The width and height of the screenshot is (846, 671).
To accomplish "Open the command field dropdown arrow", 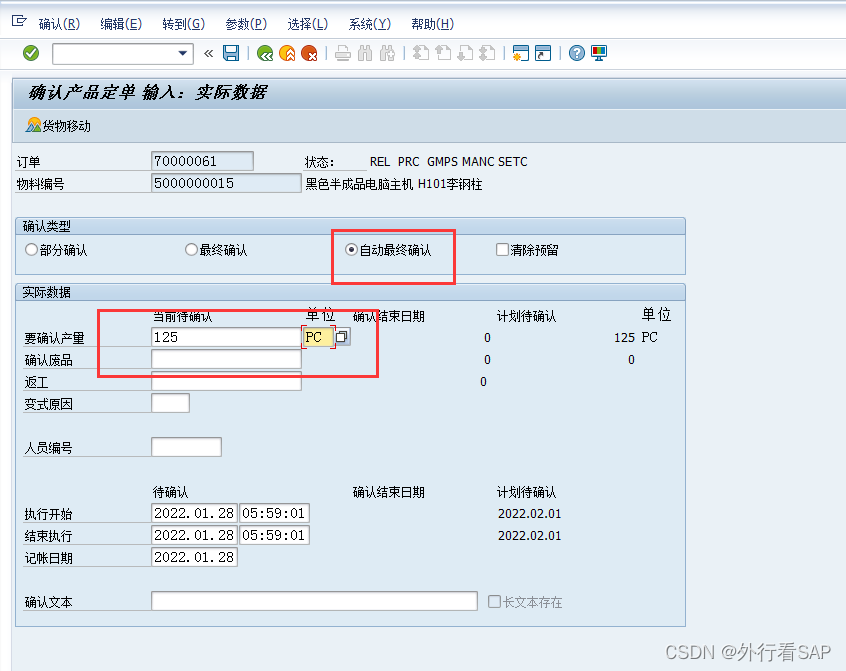I will (182, 53).
